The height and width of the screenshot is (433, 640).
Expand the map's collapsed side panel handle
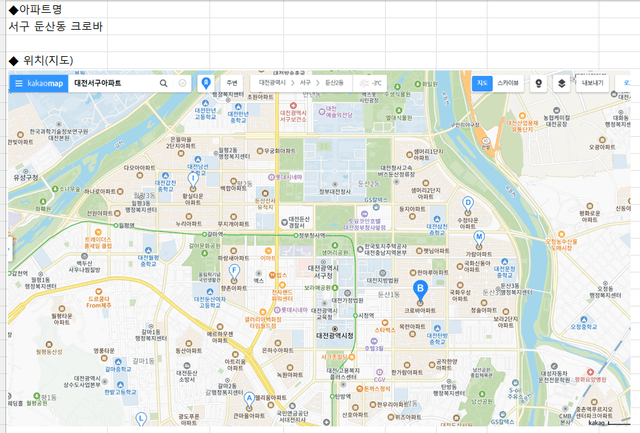(9, 249)
